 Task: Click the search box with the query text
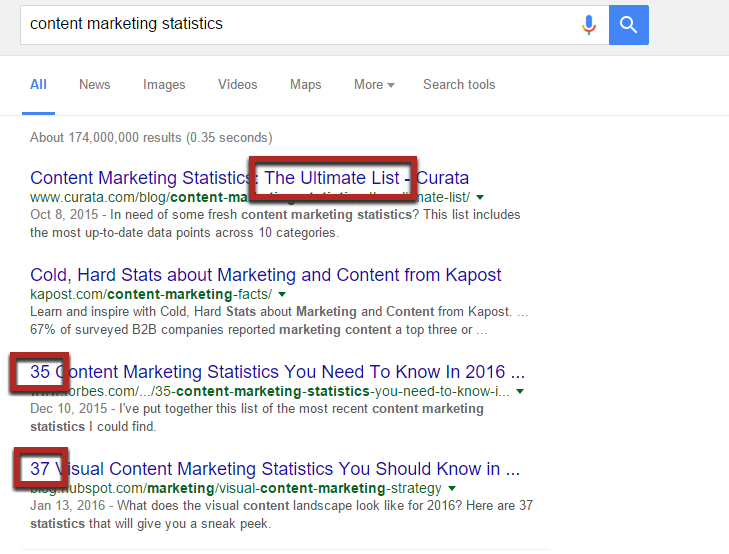[x=314, y=25]
